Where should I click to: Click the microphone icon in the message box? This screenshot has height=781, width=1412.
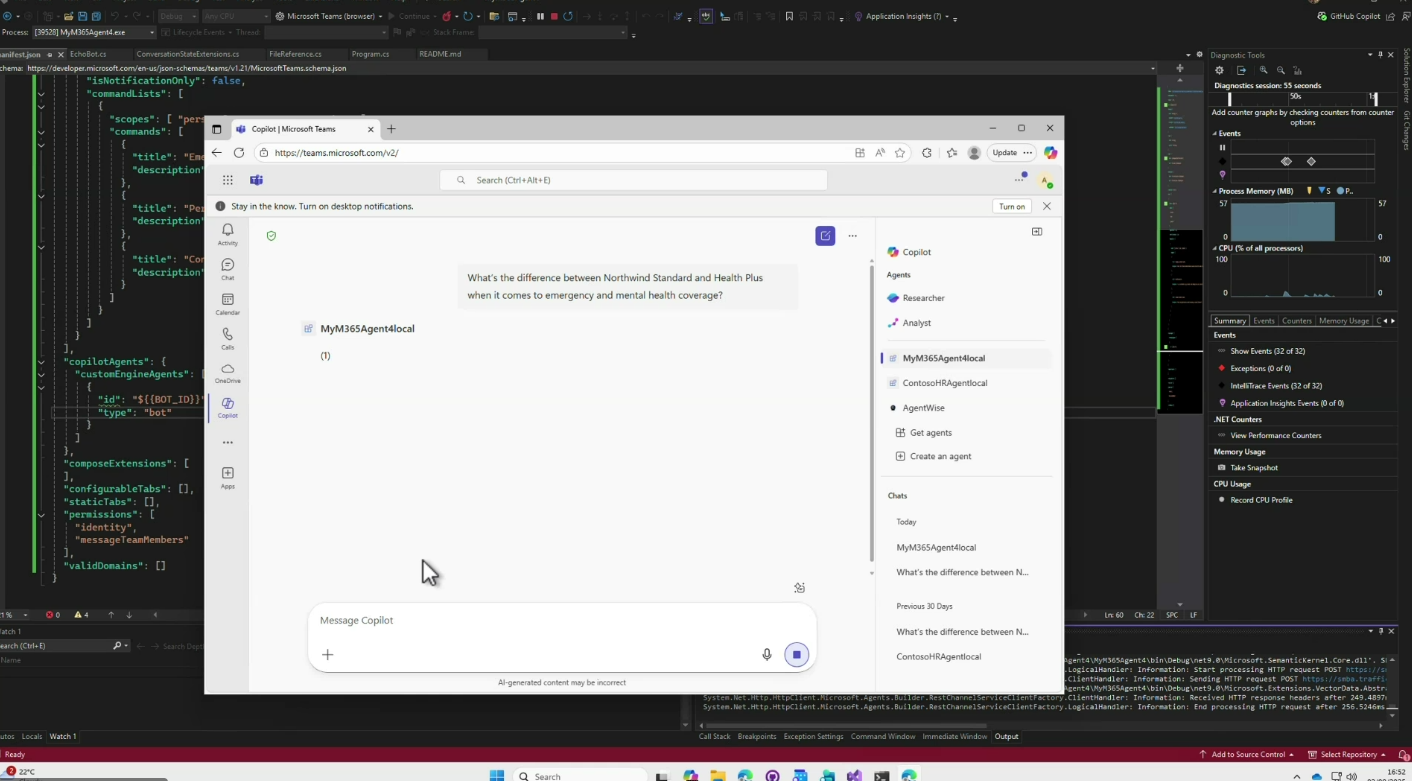[767, 654]
